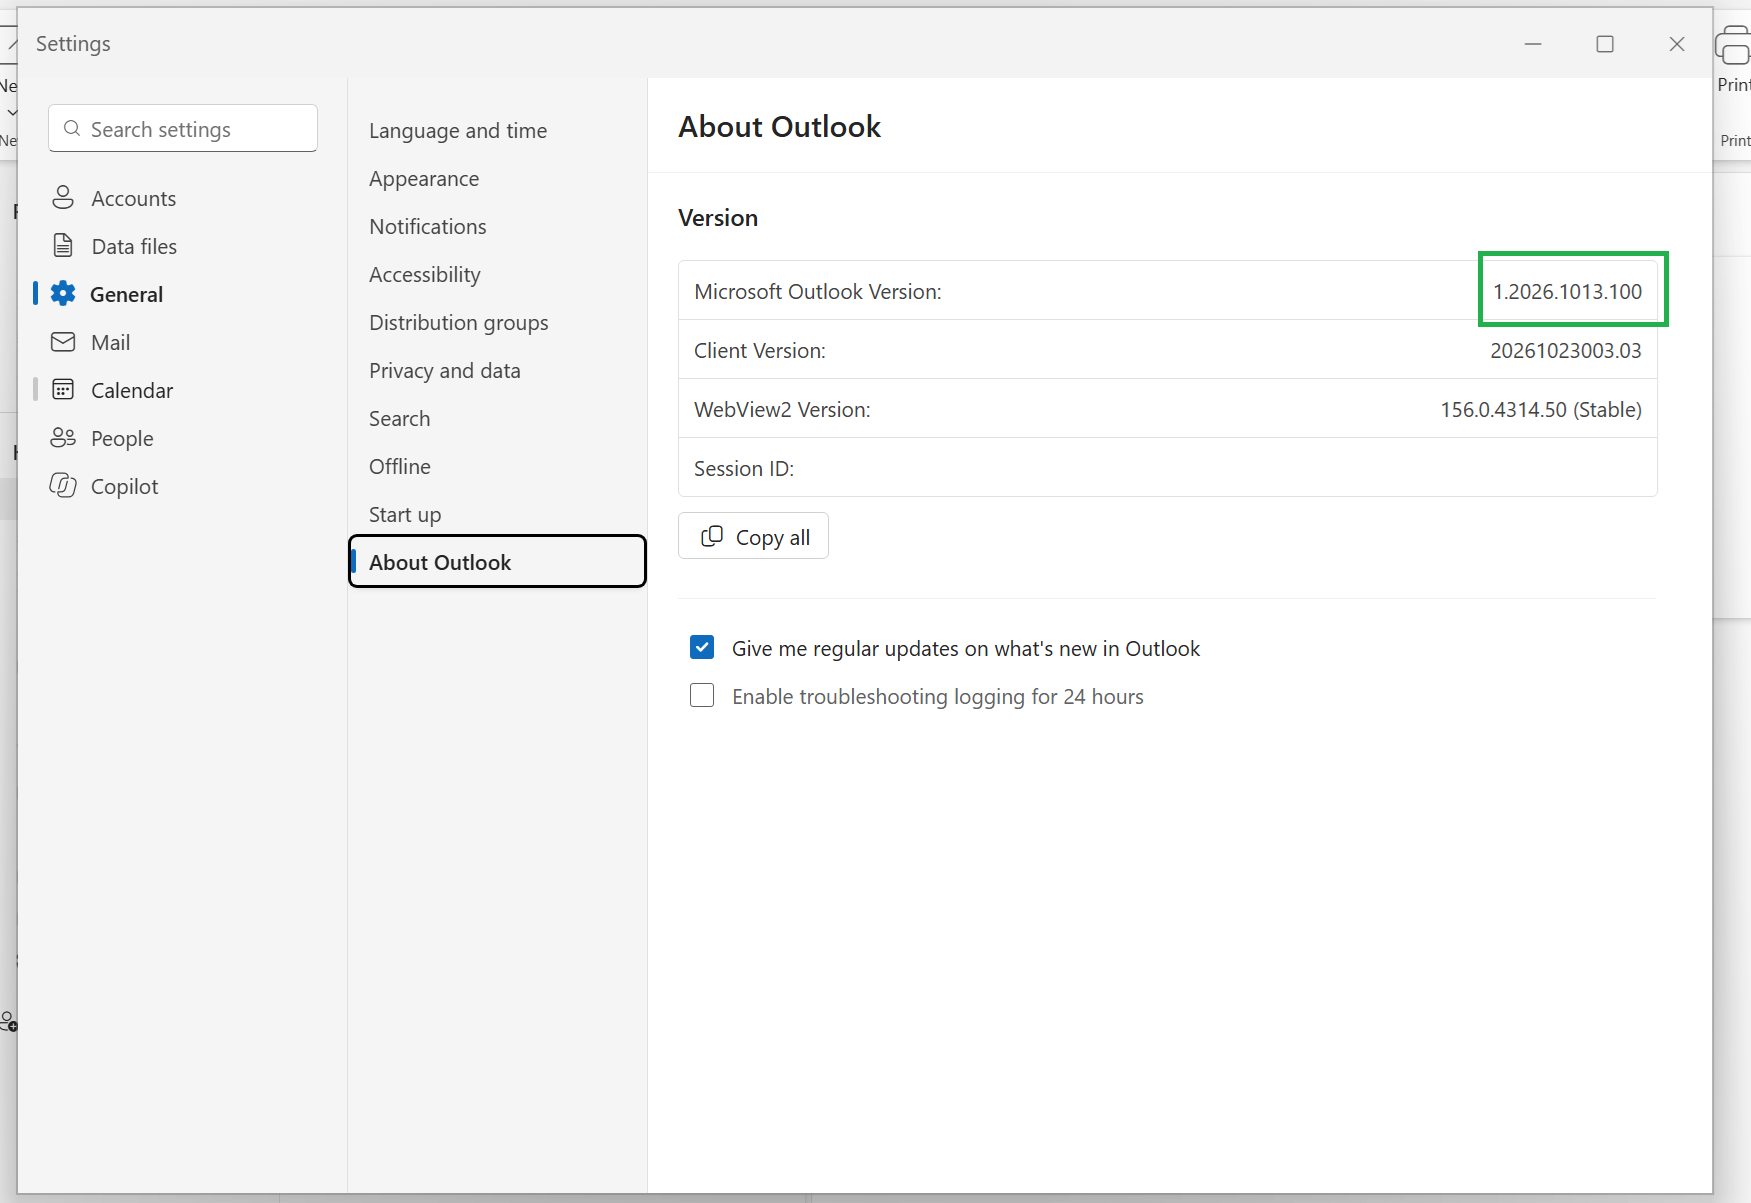Click the Data files label
Image resolution: width=1751 pixels, height=1203 pixels.
coord(134,247)
